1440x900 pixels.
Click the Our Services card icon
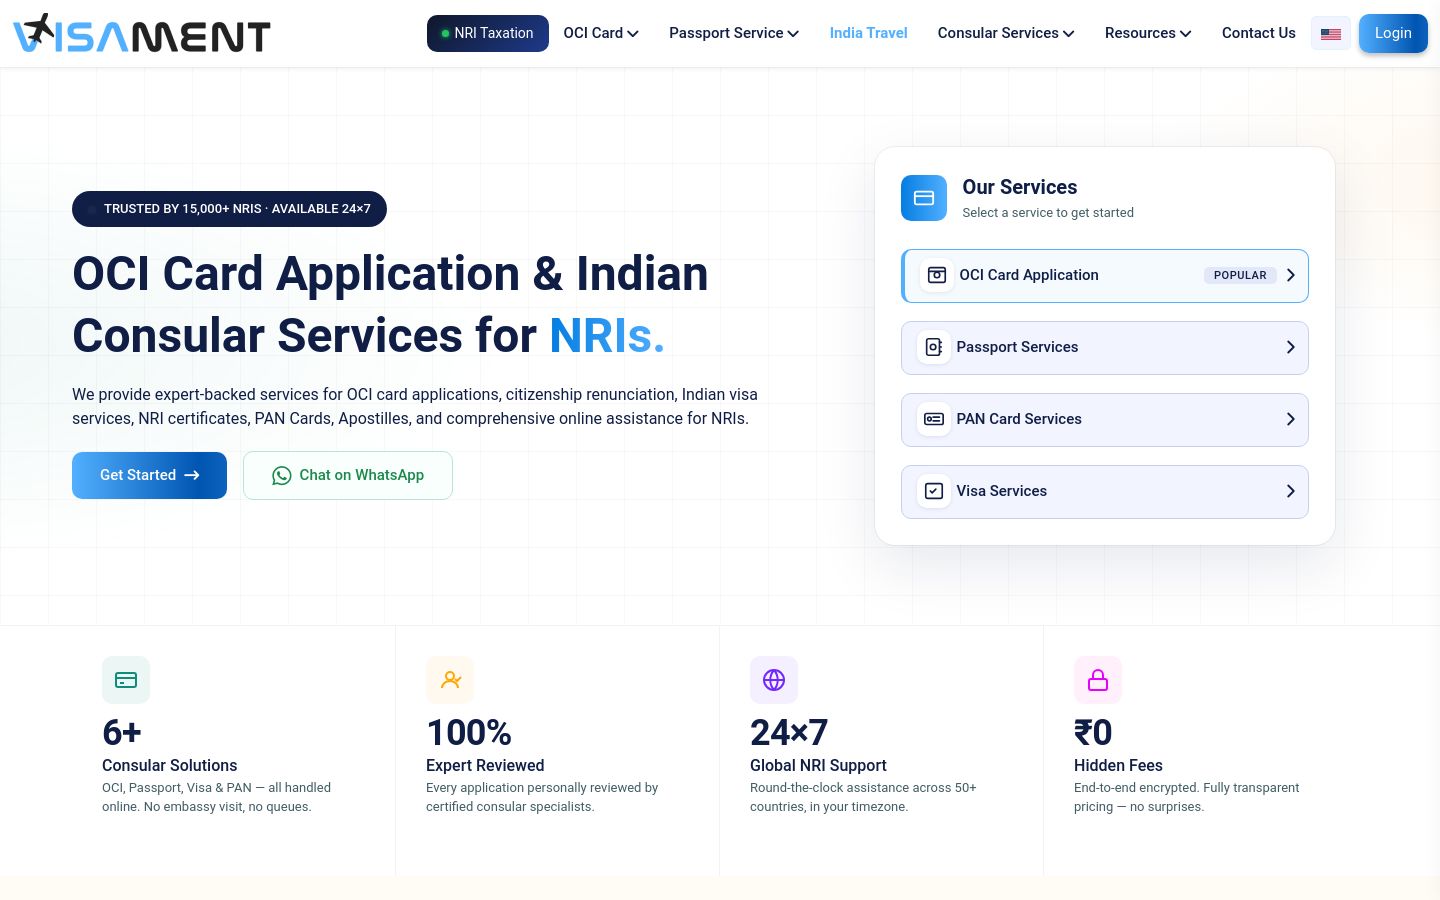click(x=924, y=198)
